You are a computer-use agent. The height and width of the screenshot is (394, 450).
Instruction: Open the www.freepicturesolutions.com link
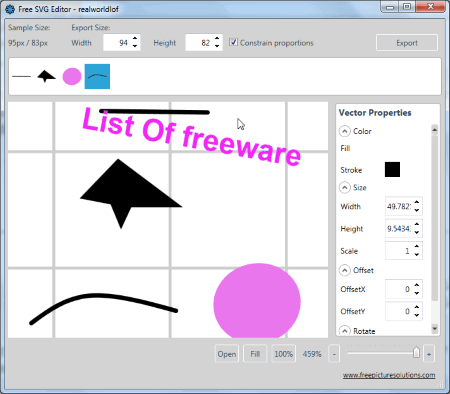[x=389, y=375]
